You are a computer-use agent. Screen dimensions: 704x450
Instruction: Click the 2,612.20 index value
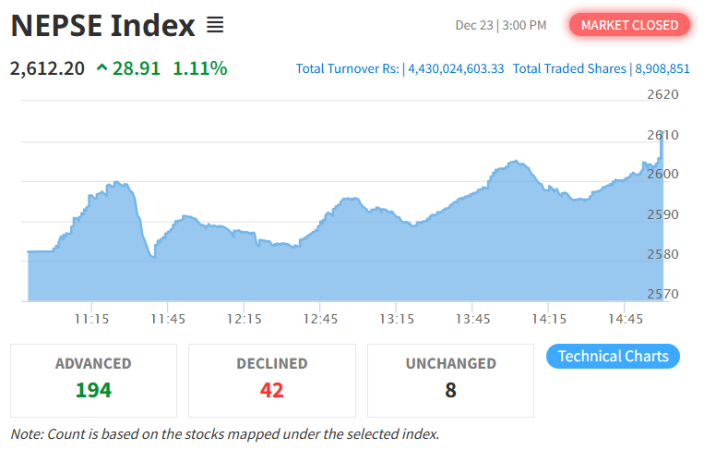pyautogui.click(x=47, y=69)
